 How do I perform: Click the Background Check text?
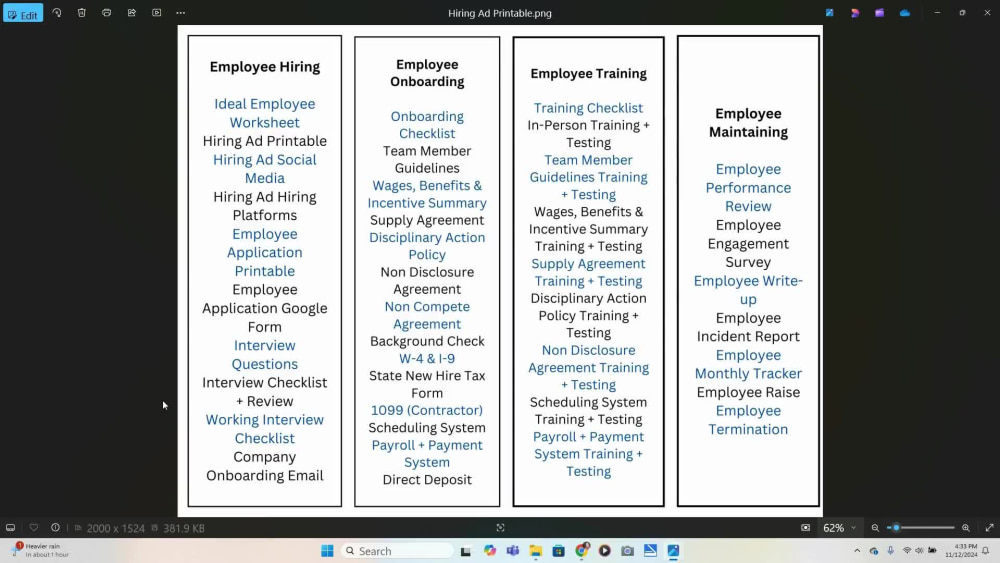(427, 341)
